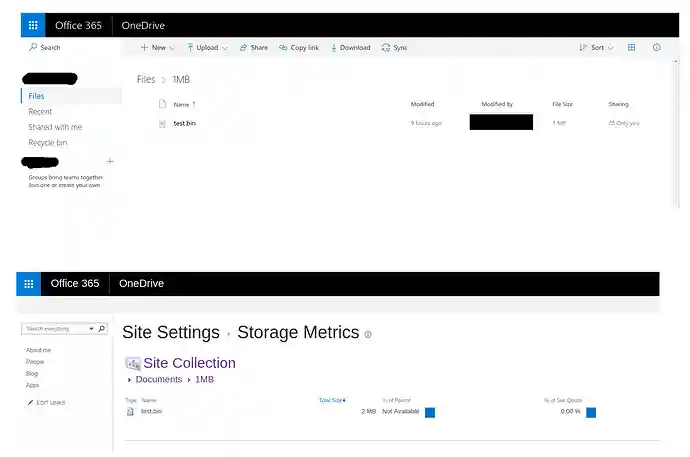Open Blog link
Viewport: 690px width, 457px height.
click(32, 373)
